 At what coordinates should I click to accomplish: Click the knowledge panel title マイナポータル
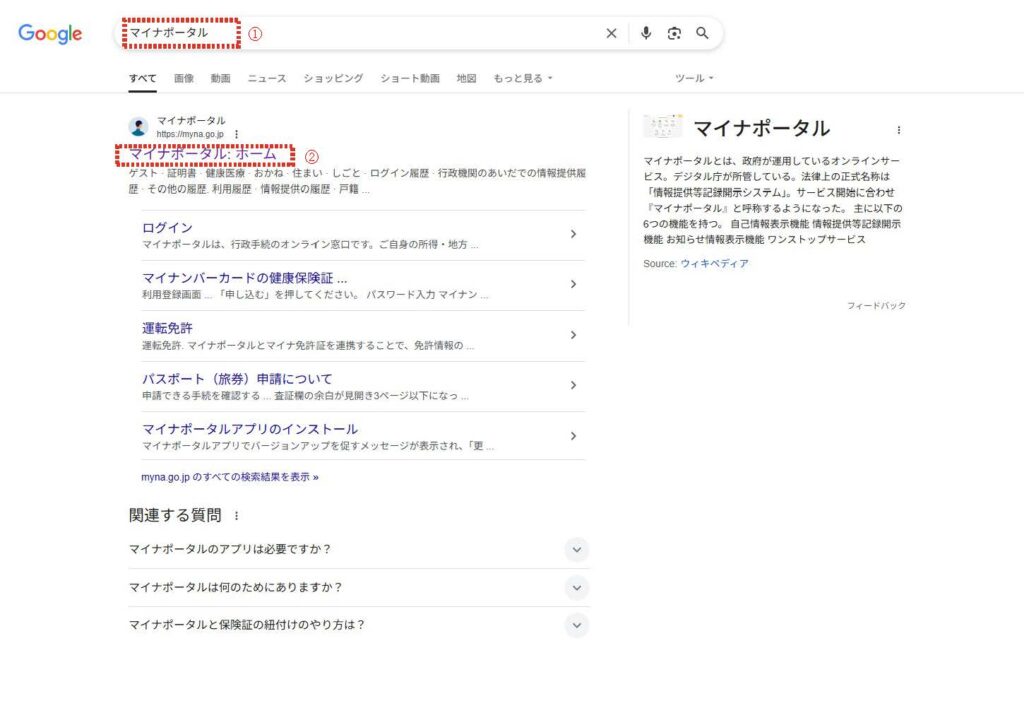pos(761,129)
